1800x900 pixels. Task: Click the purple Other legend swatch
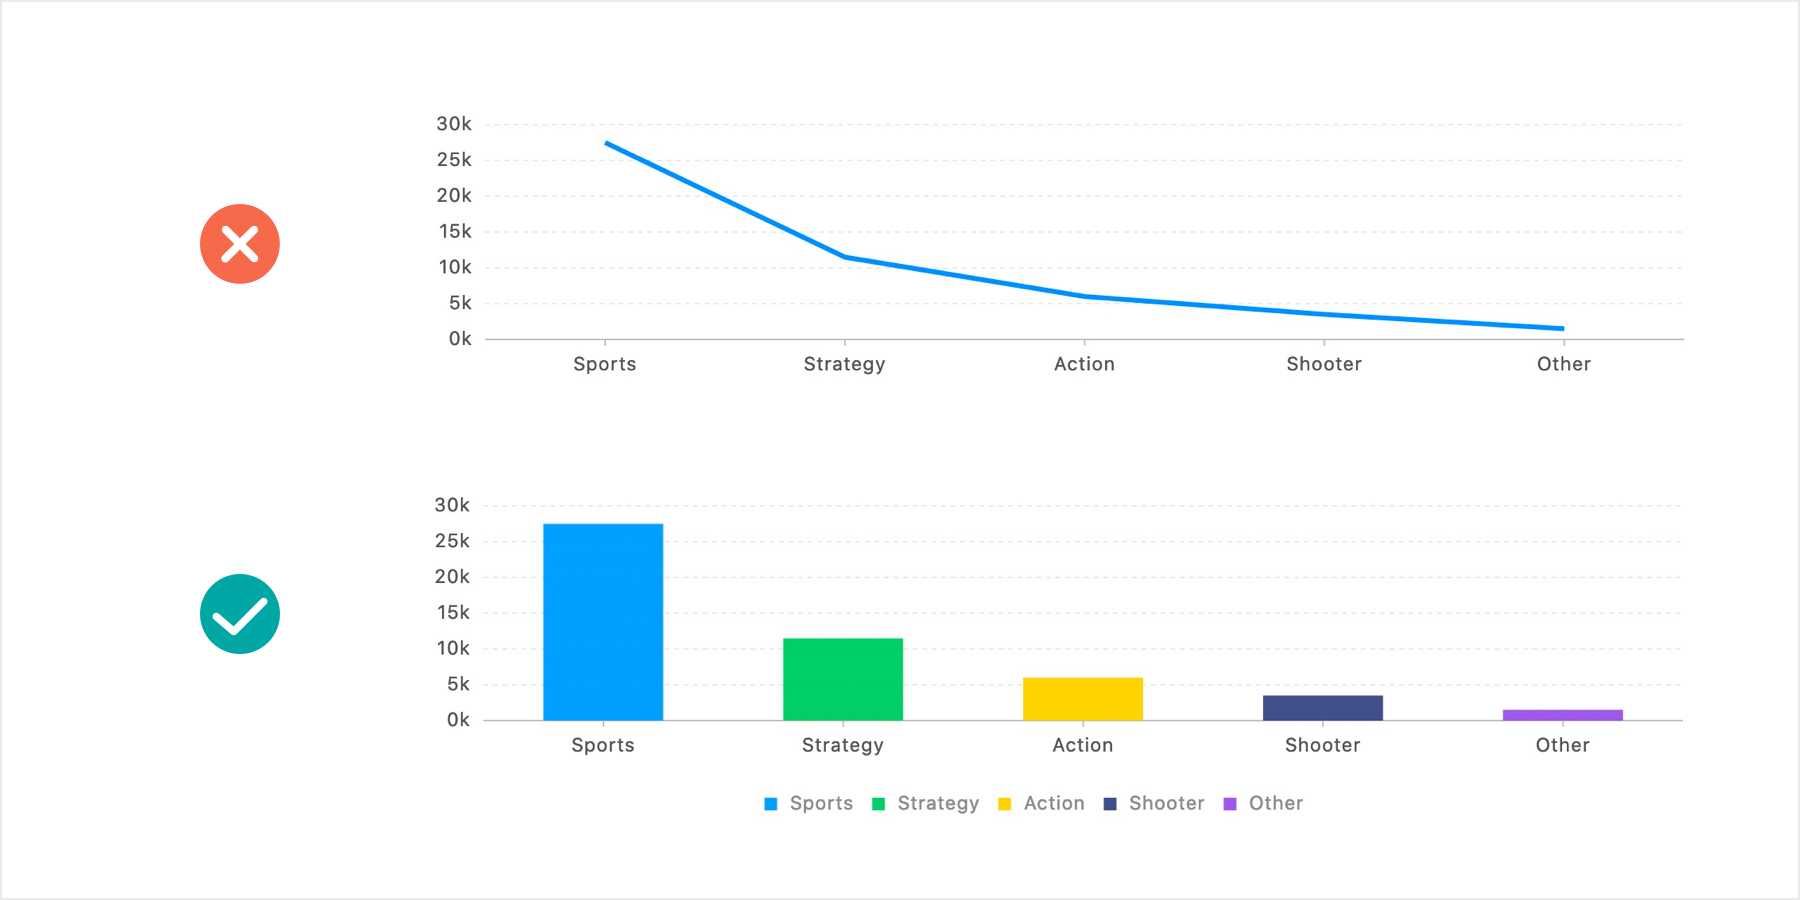1230,804
